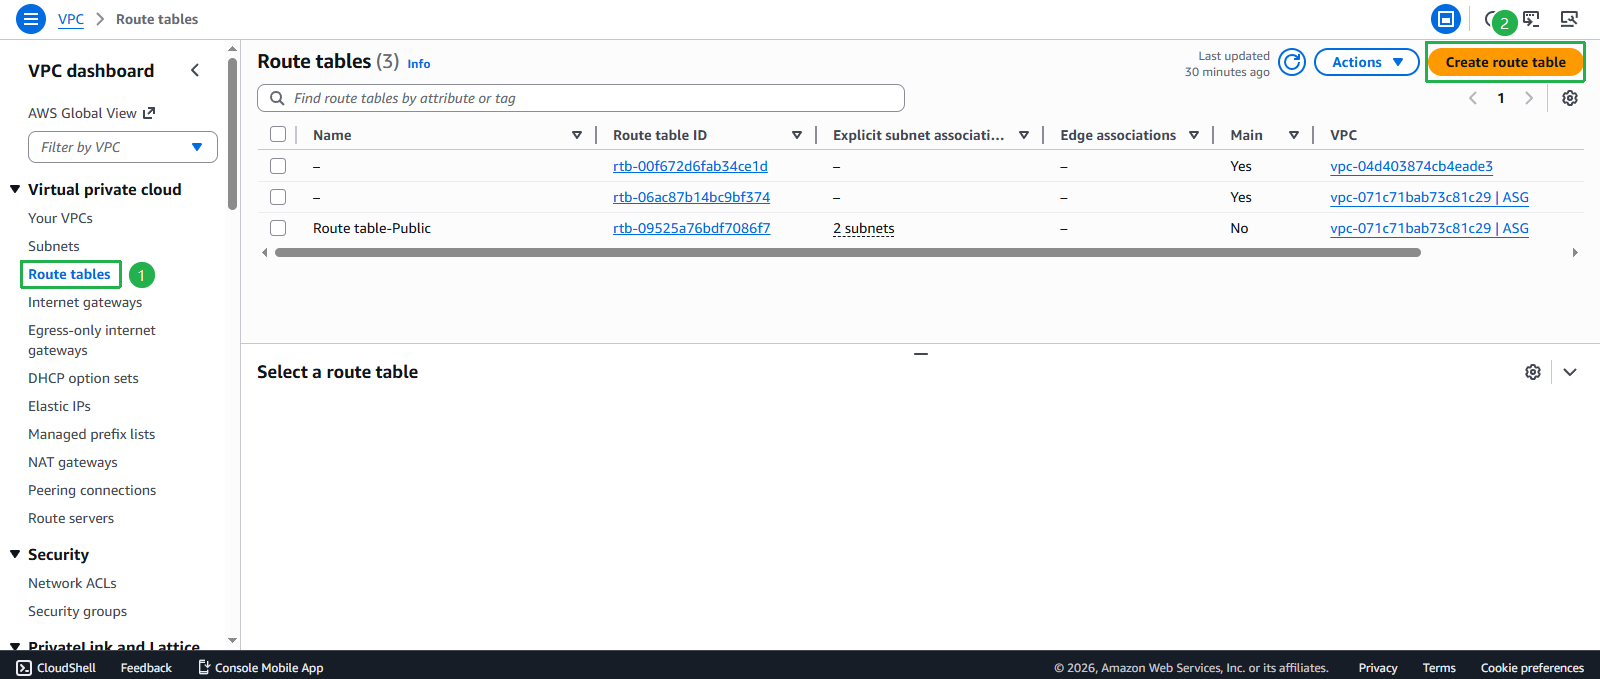Image resolution: width=1600 pixels, height=679 pixels.
Task: Open NAT gateways in sidebar
Action: (x=73, y=462)
